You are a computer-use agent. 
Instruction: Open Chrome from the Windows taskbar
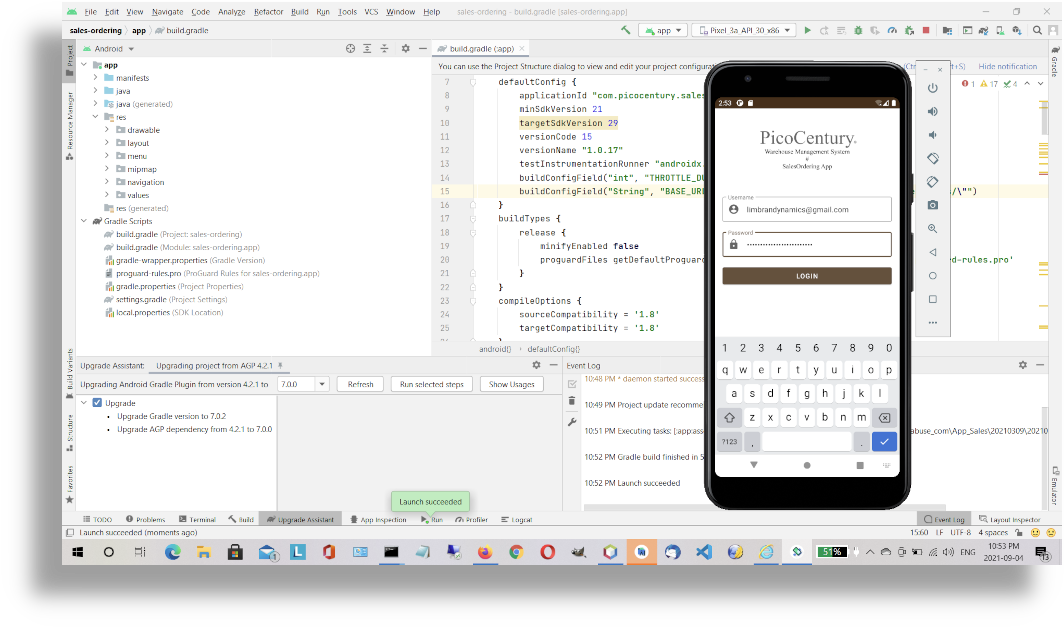point(516,552)
